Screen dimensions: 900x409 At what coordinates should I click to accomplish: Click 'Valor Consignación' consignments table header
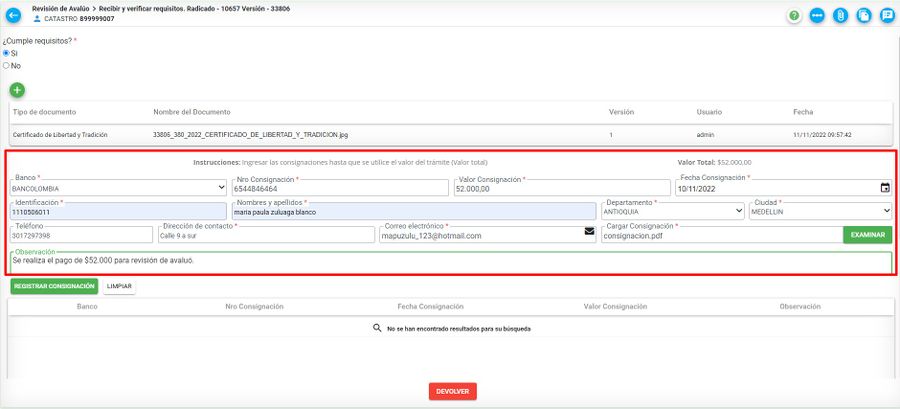[x=615, y=307]
